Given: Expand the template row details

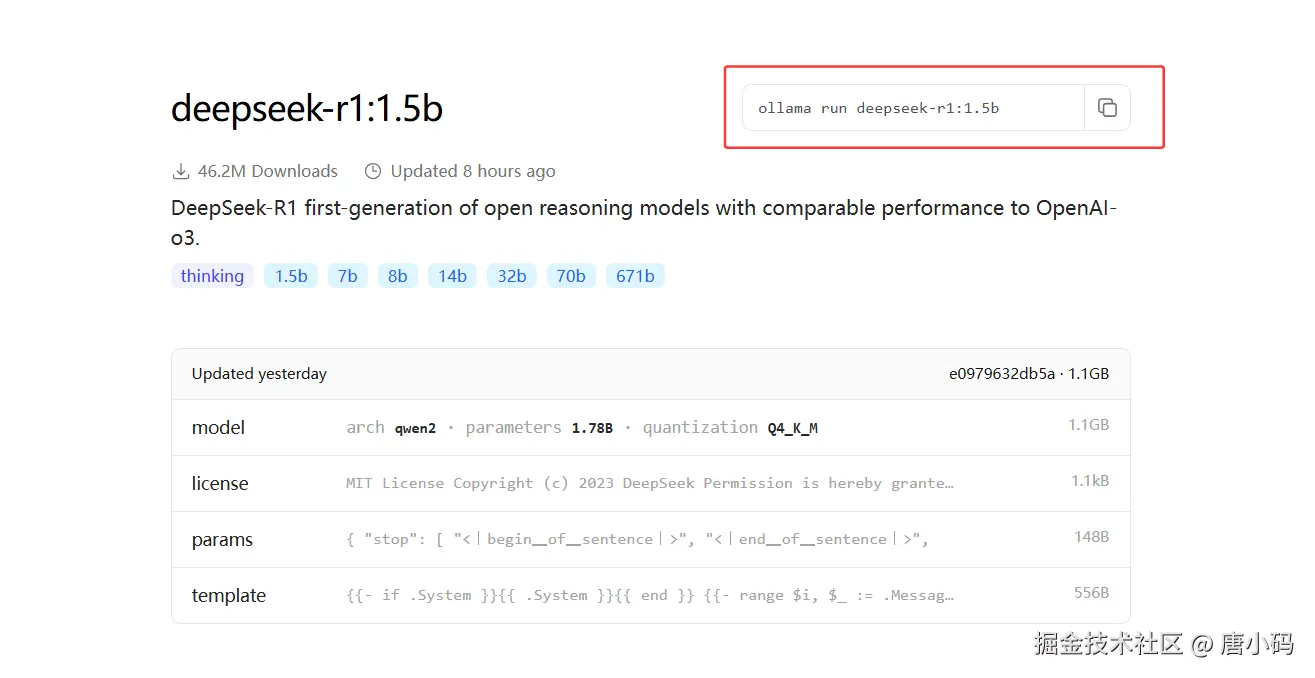Looking at the screenshot, I should [x=228, y=595].
